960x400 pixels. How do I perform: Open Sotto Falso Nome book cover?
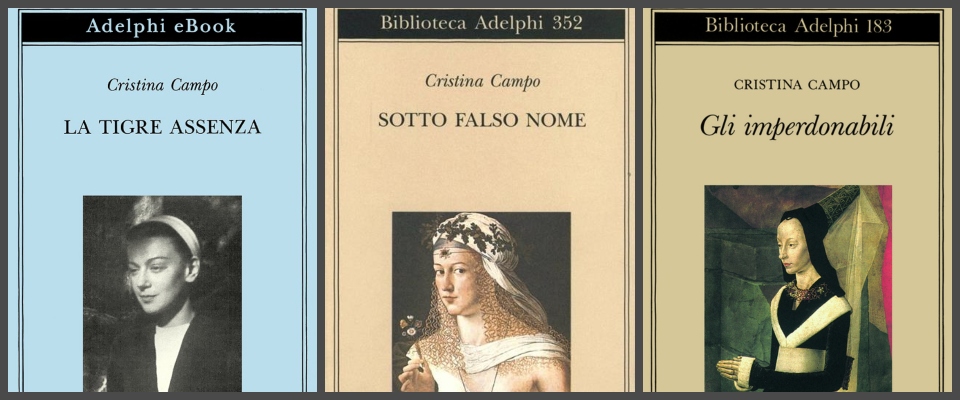pos(481,200)
